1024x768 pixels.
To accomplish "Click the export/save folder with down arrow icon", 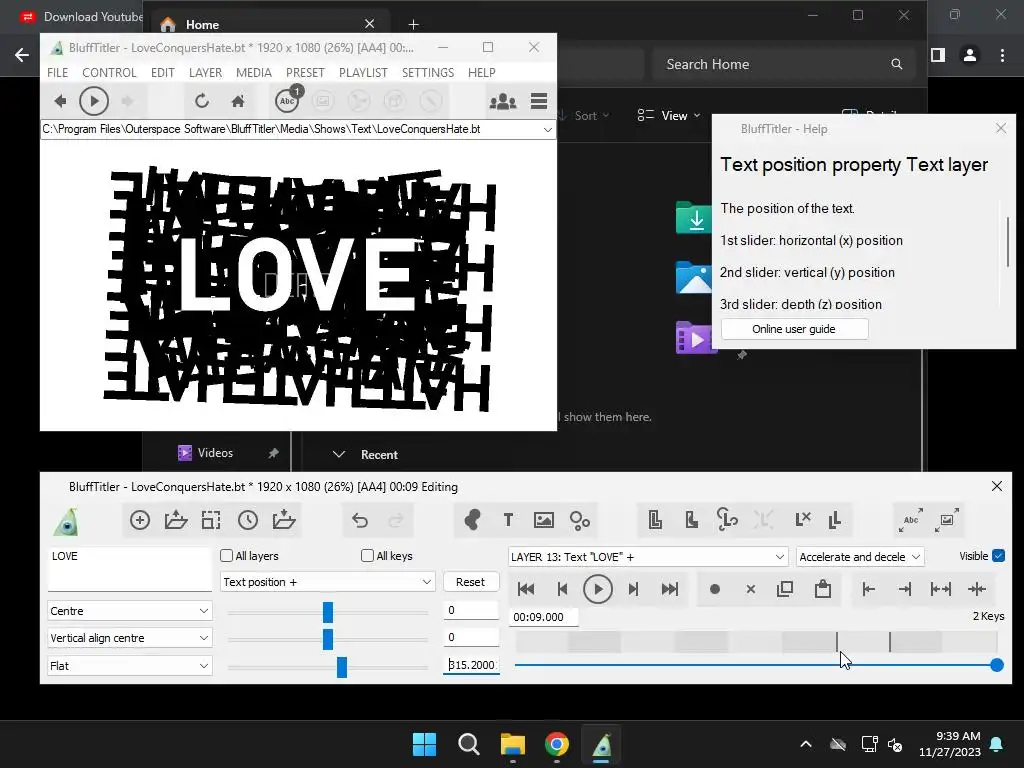I will [283, 520].
